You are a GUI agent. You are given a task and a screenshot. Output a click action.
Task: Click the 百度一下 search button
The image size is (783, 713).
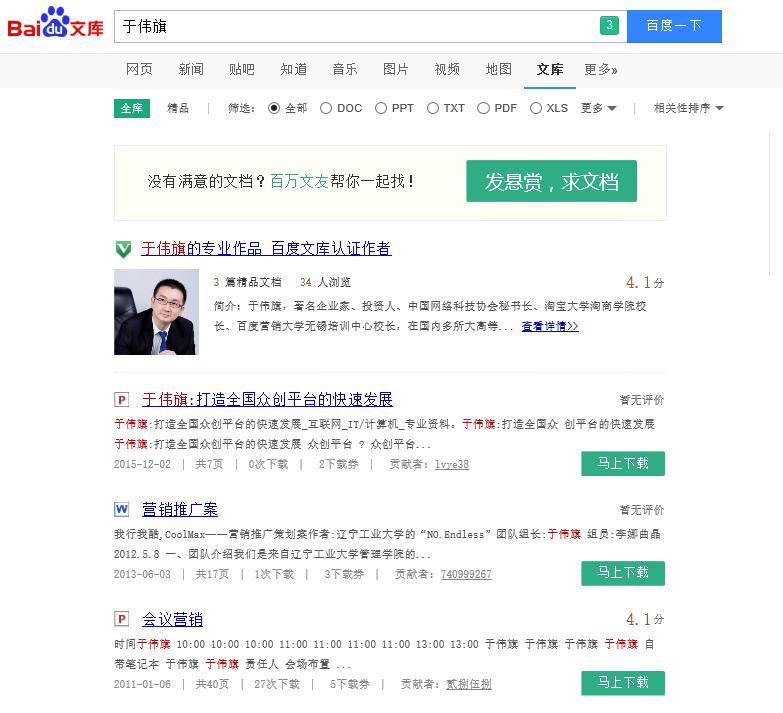tap(674, 26)
